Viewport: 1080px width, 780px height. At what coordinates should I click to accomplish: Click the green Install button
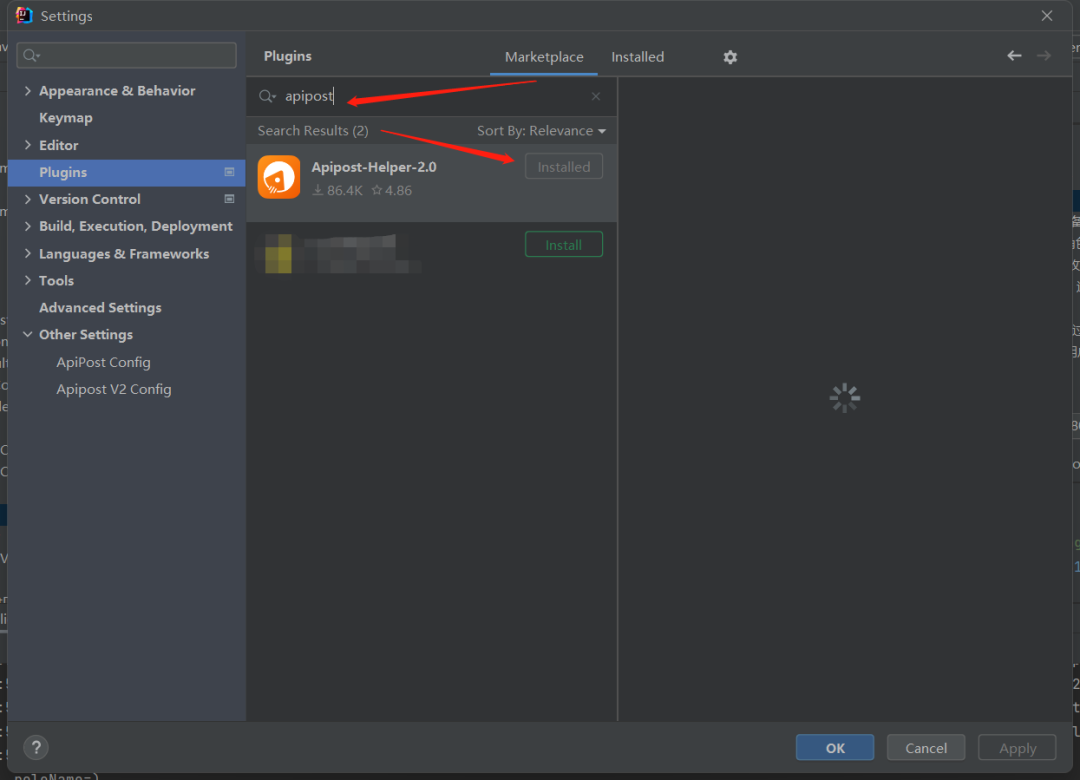(563, 245)
